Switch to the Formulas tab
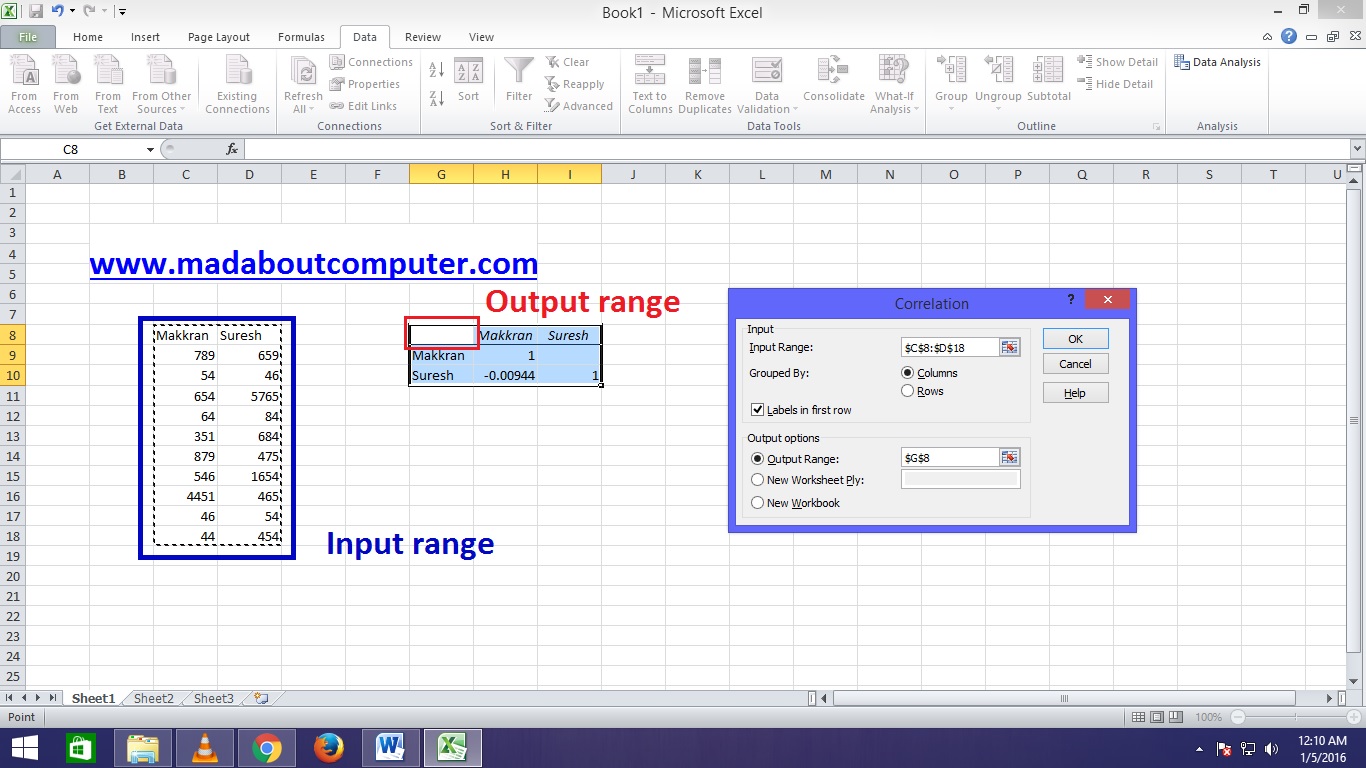The width and height of the screenshot is (1366, 768). [x=301, y=37]
